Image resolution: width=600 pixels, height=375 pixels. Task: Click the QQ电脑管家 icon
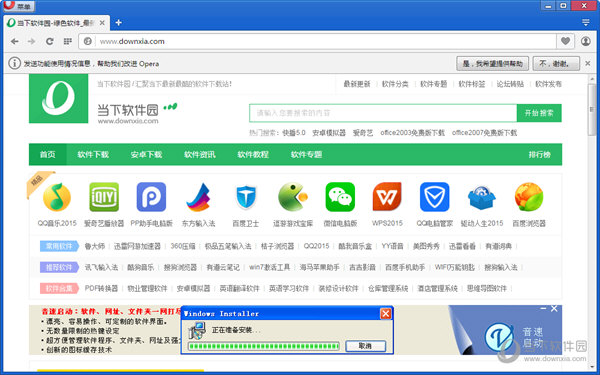434,197
